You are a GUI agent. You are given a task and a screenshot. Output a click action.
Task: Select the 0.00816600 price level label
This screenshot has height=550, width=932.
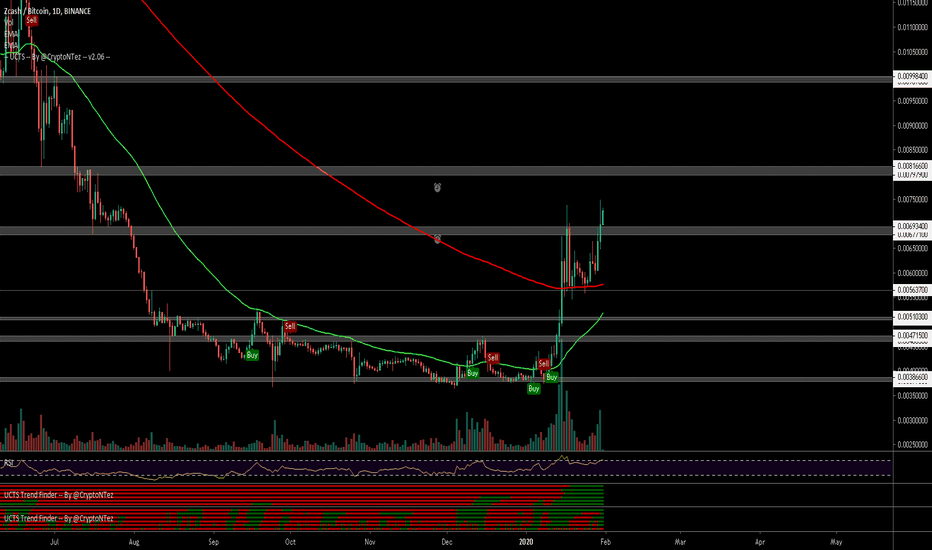tap(912, 166)
